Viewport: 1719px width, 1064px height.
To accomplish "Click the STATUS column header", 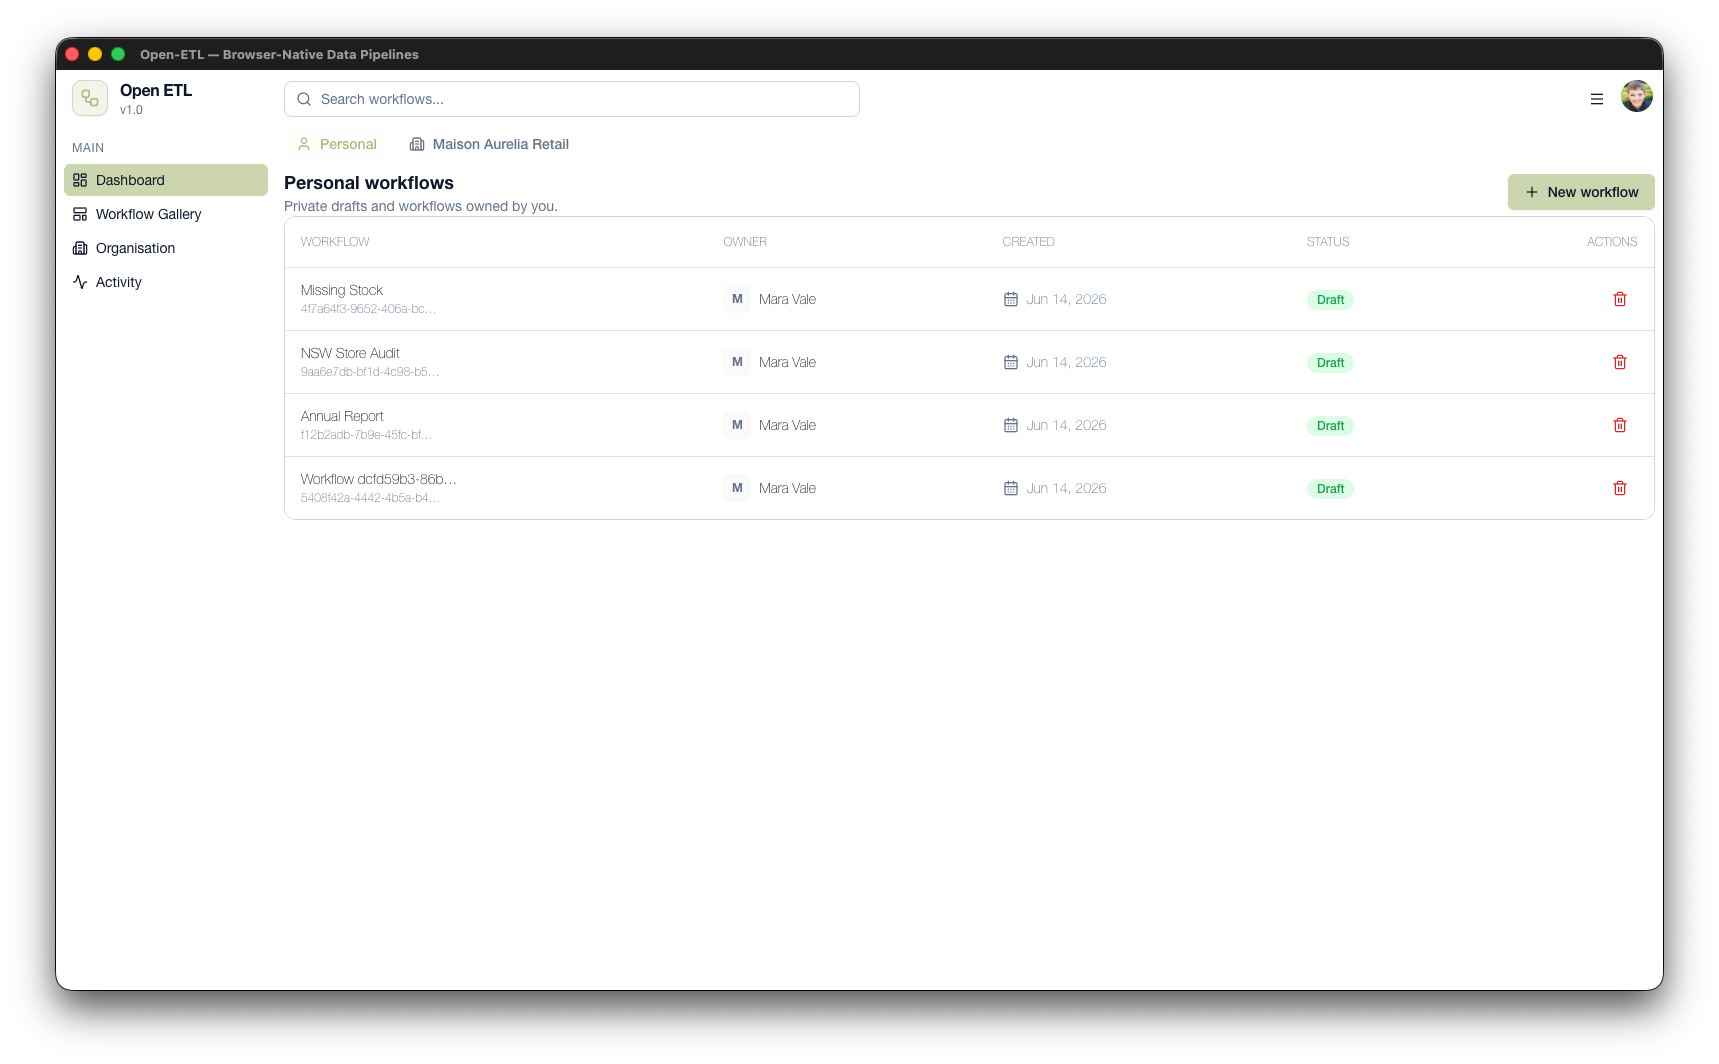I will coord(1328,242).
